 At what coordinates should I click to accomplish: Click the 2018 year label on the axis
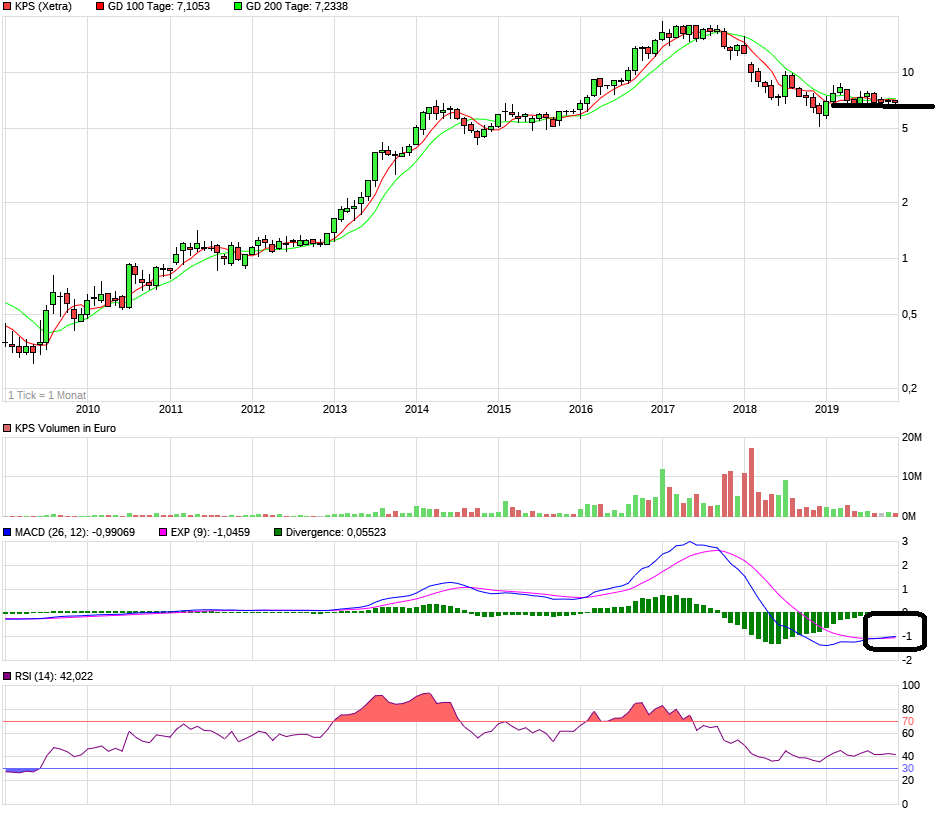pyautogui.click(x=745, y=409)
